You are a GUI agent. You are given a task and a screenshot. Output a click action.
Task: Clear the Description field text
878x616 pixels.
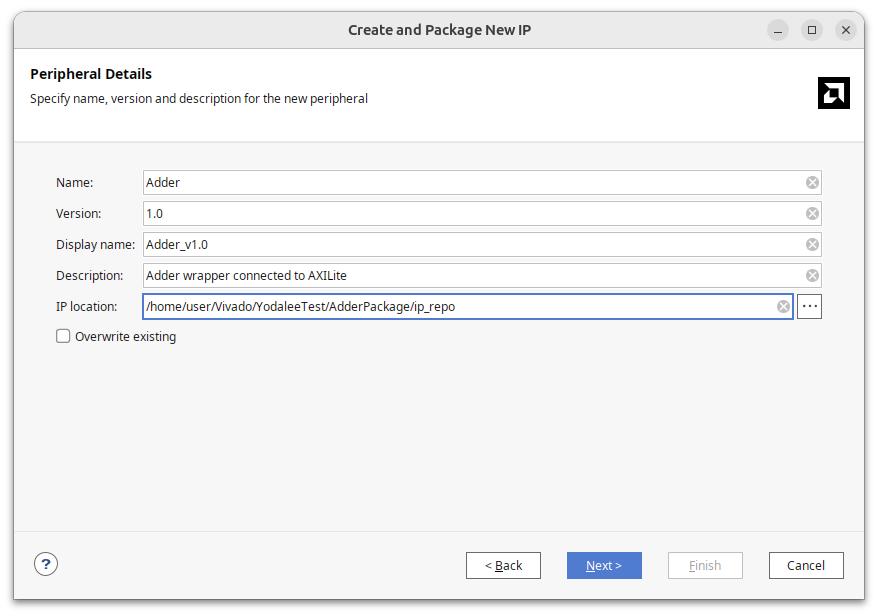812,276
